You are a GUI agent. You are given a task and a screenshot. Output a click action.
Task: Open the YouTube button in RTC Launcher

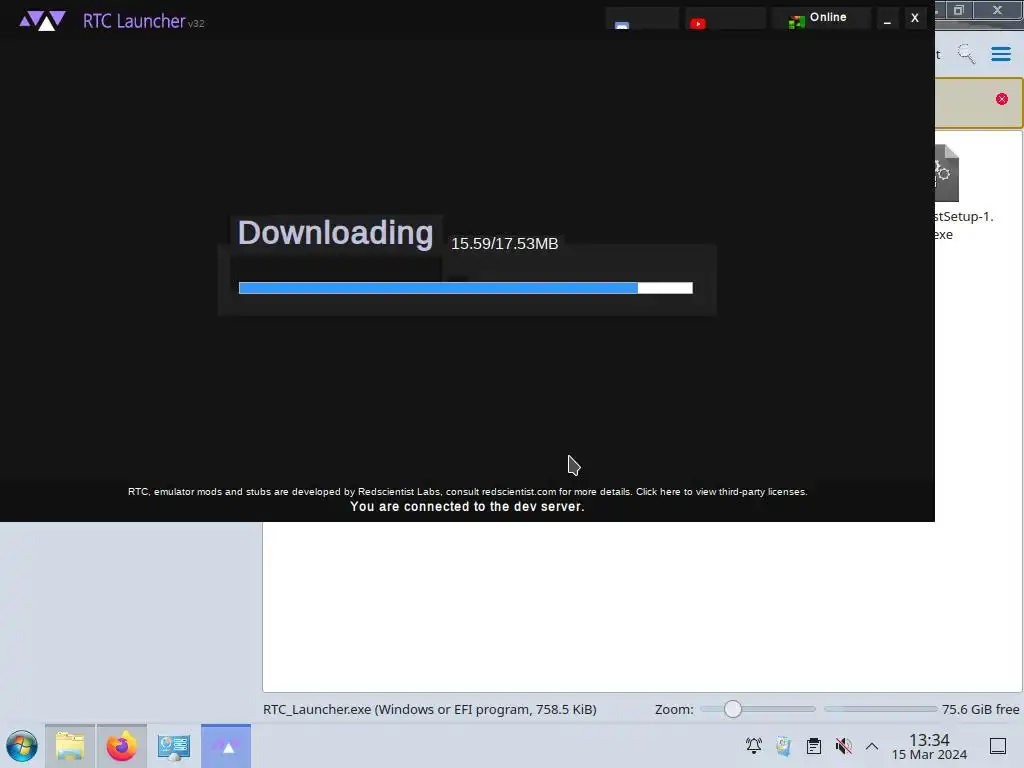[725, 18]
